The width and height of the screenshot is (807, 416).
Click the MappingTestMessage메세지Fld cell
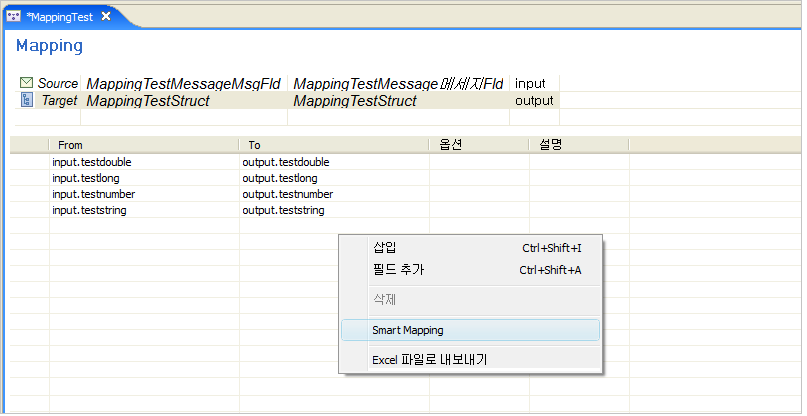coord(398,83)
